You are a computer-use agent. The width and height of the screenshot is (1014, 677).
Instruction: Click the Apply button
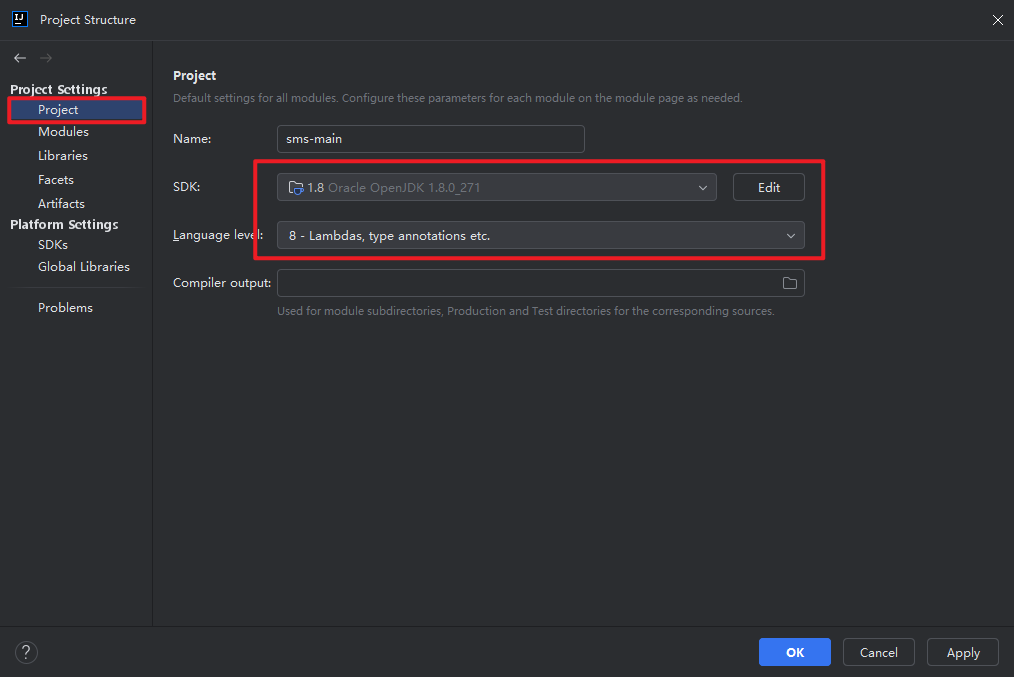click(963, 652)
